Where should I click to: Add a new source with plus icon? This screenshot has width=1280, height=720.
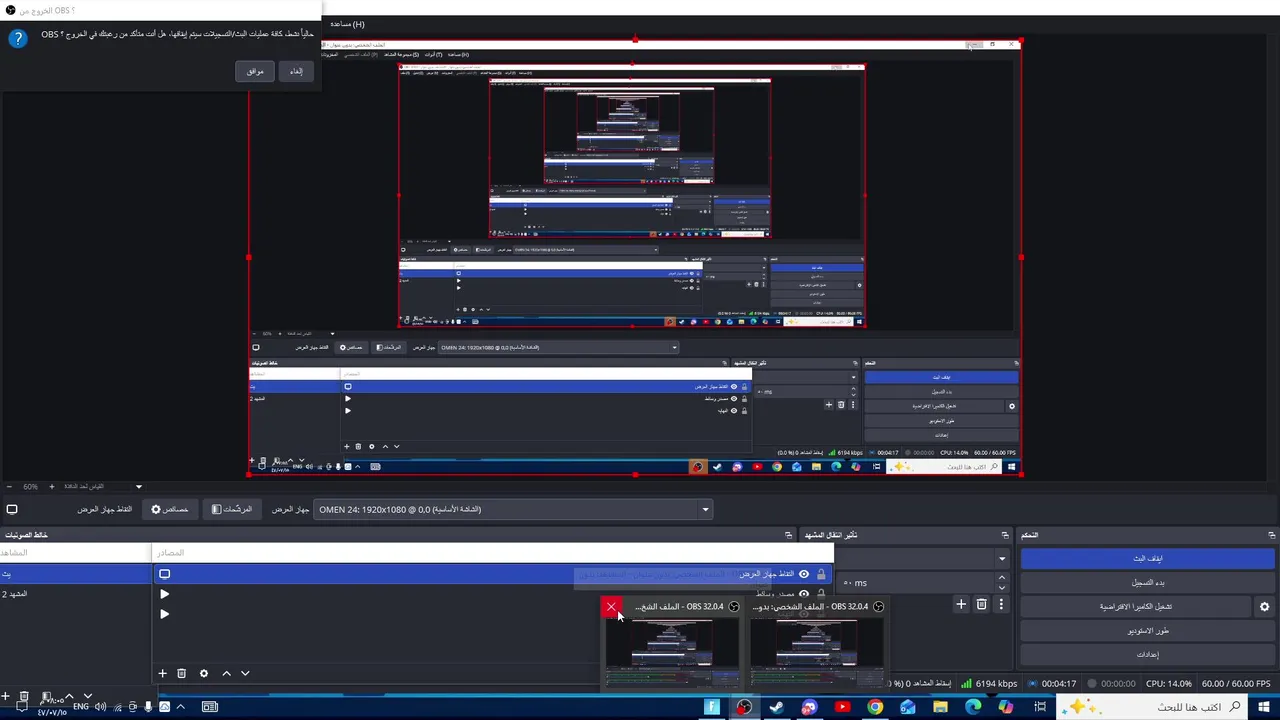(162, 674)
